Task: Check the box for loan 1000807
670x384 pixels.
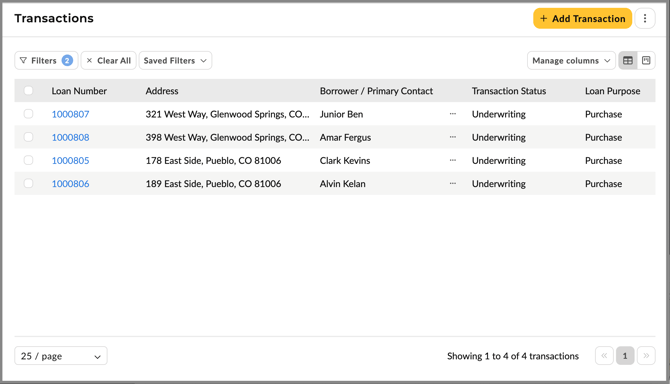Action: point(28,114)
